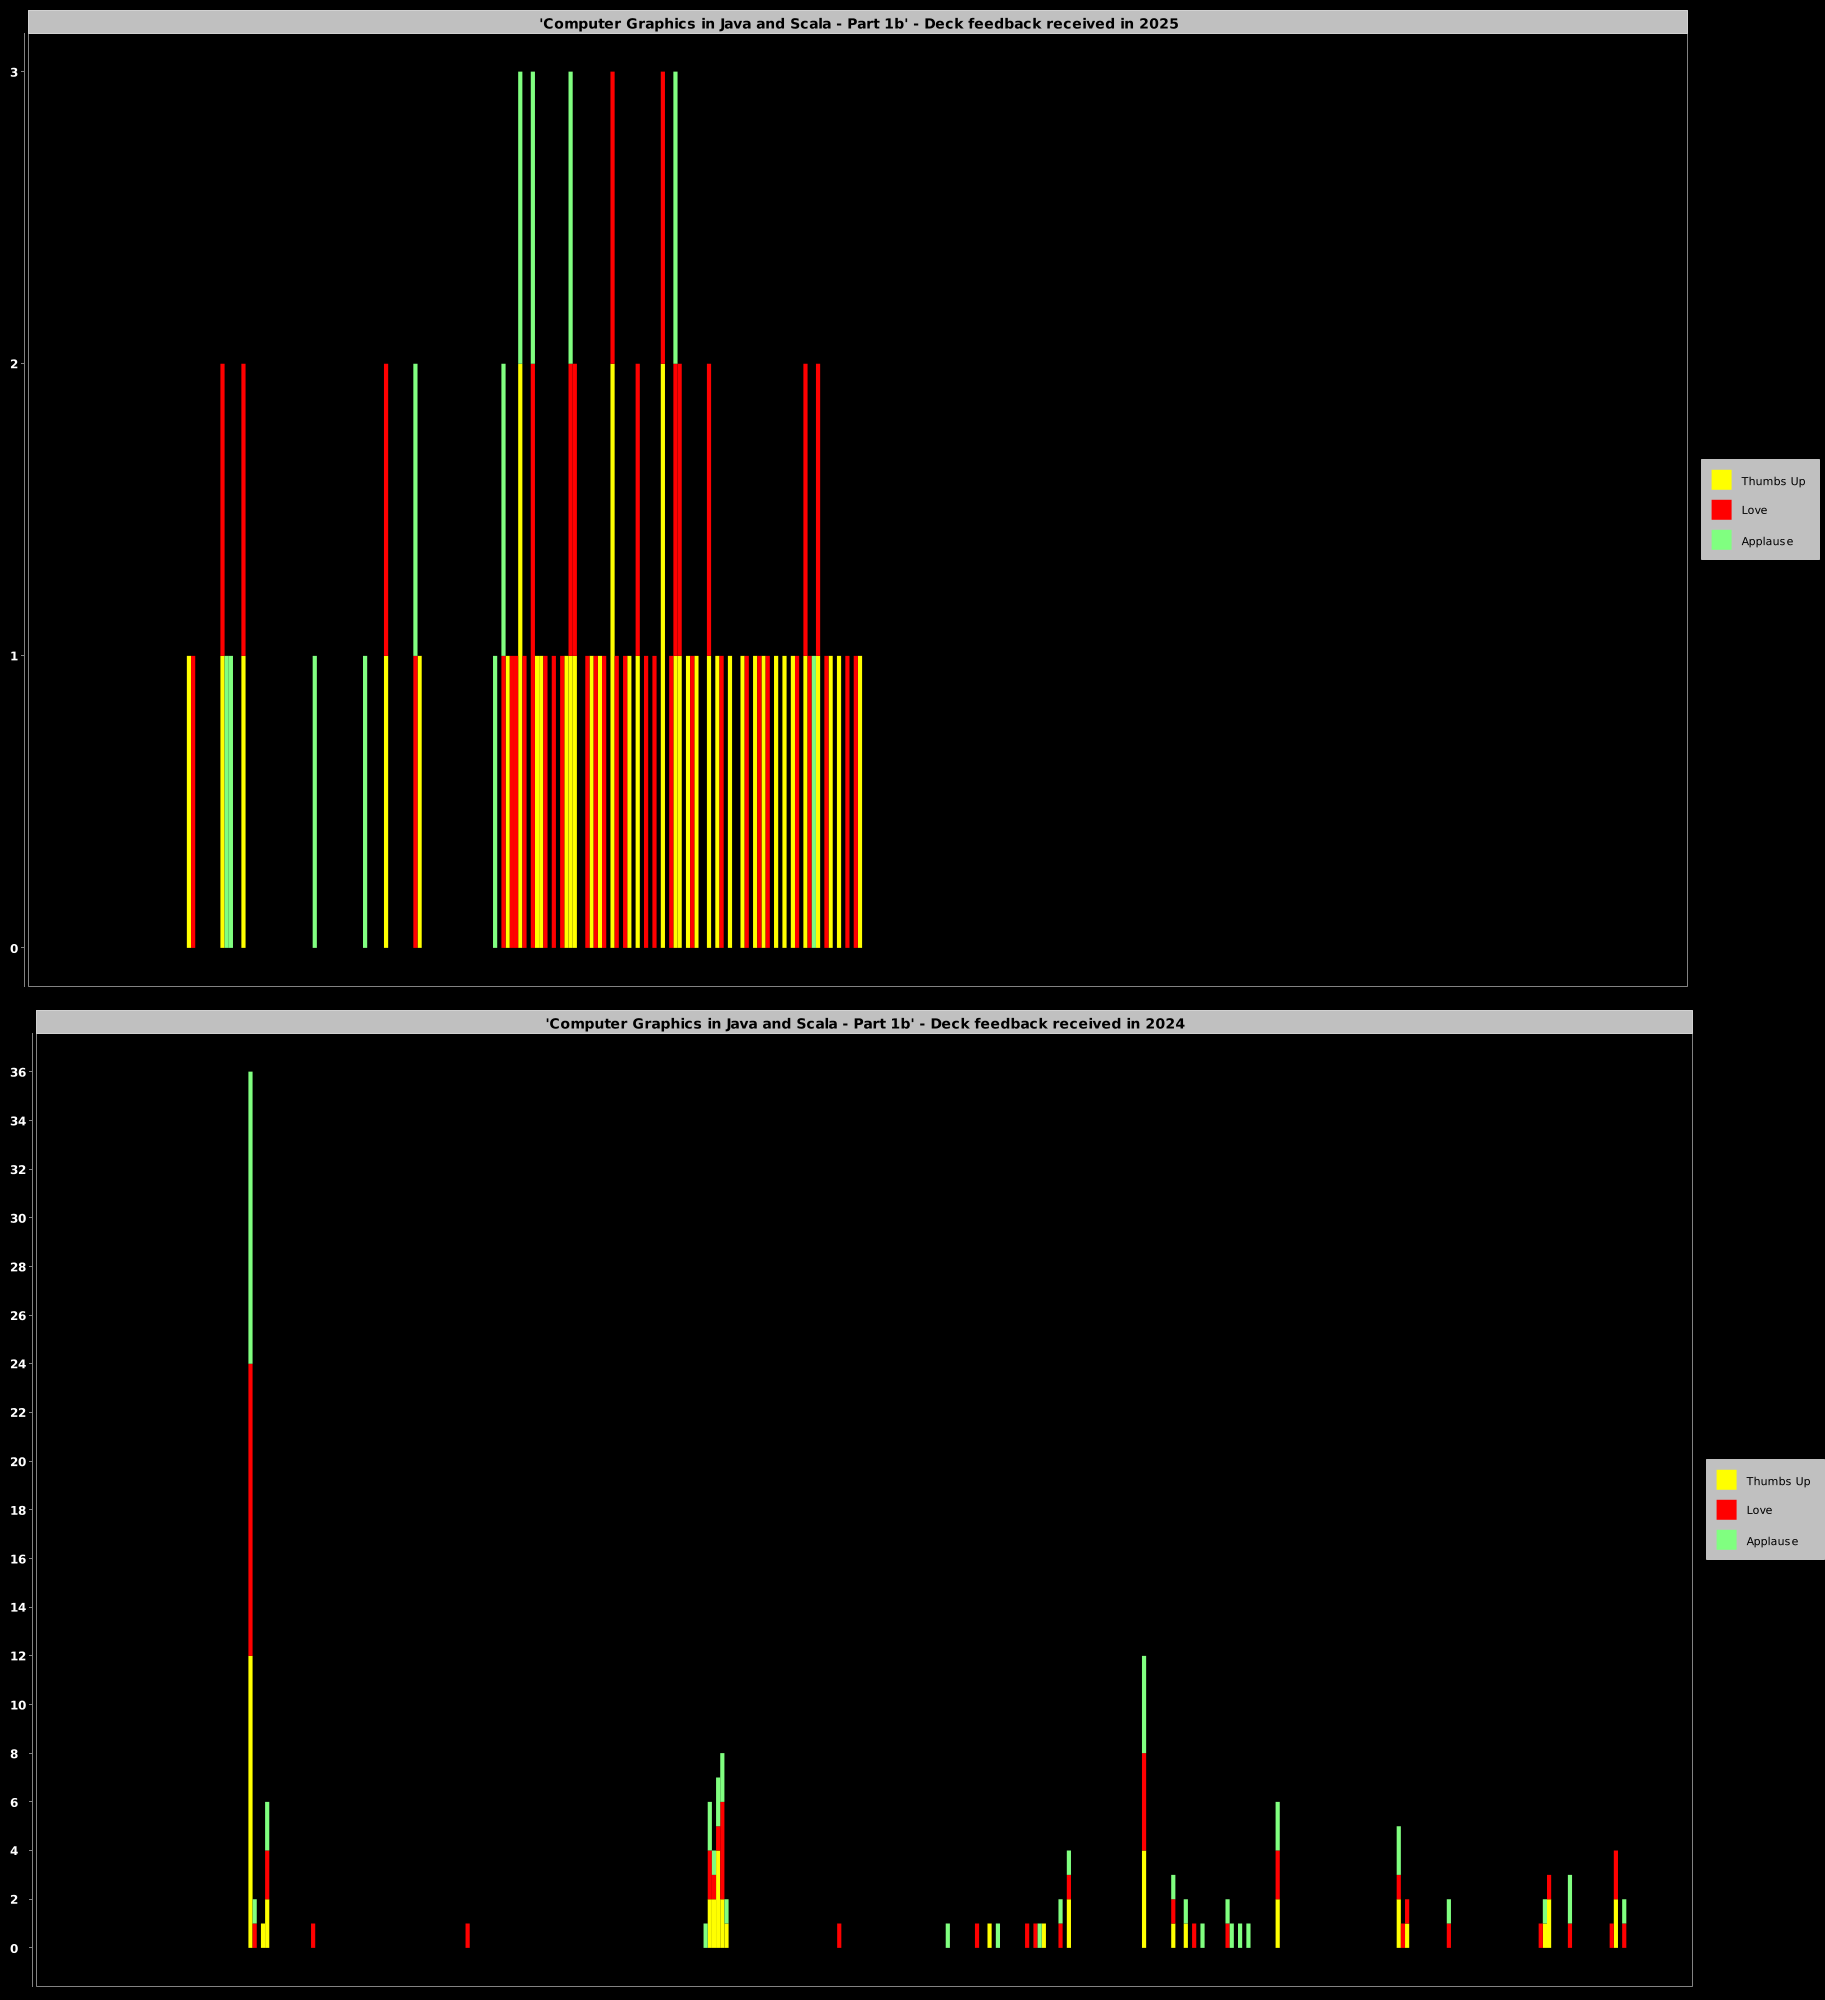Click the 'Love' text in 2025 legend
1825x2000 pixels.
(1754, 510)
